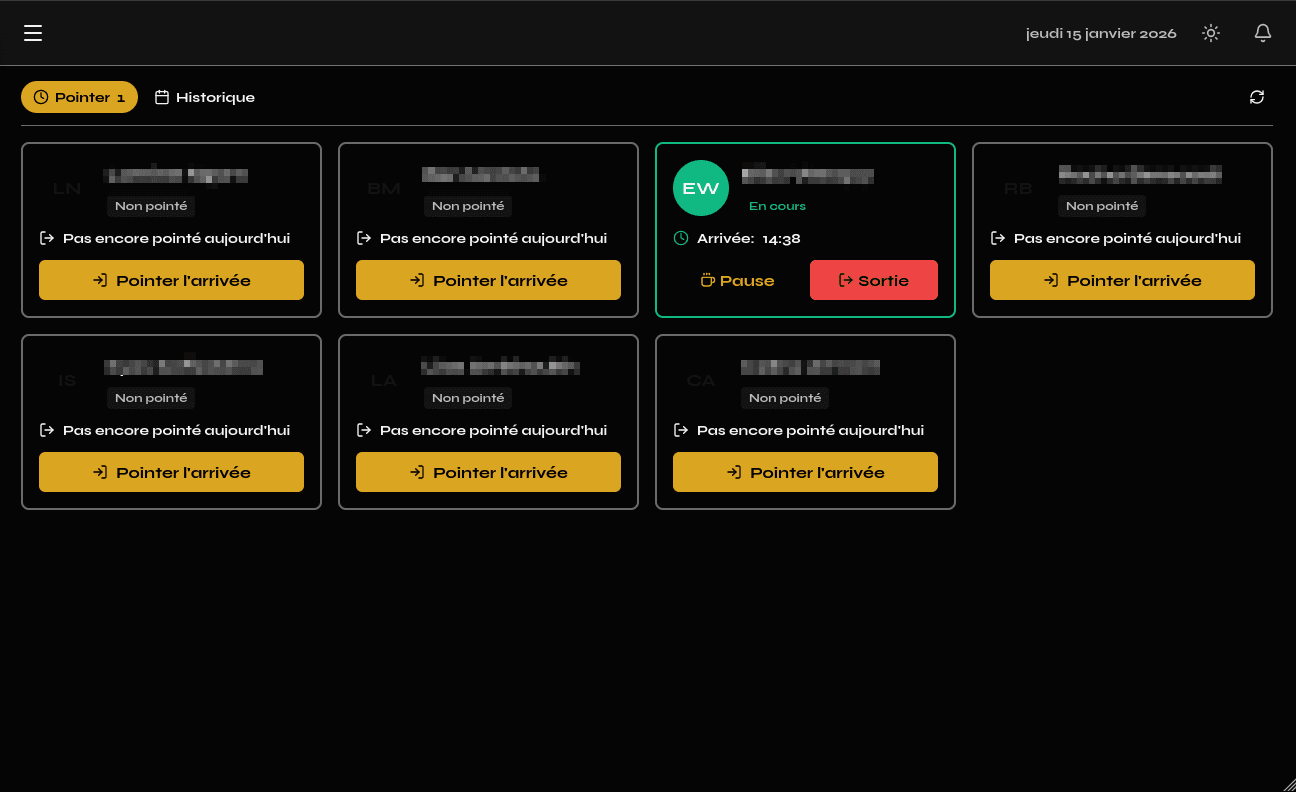This screenshot has width=1296, height=792.
Task: Clock in arrival for LA employee
Action: [x=488, y=472]
